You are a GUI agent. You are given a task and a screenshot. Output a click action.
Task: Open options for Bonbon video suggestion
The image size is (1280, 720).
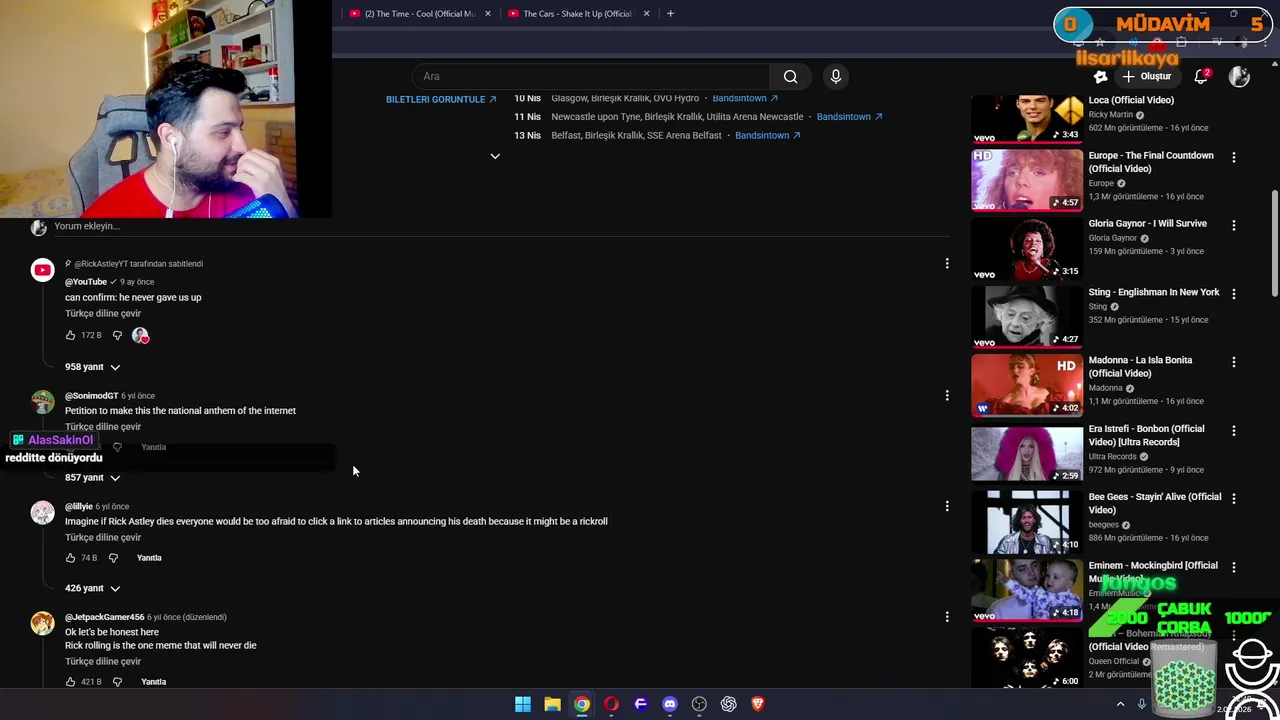(x=1233, y=431)
